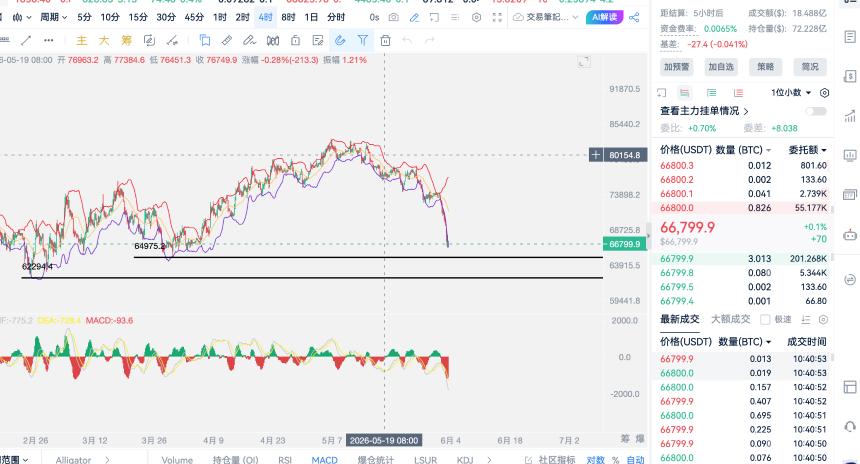Click the pencil drawing icon in top toolbar
The width and height of the screenshot is (860, 464).
point(415,18)
